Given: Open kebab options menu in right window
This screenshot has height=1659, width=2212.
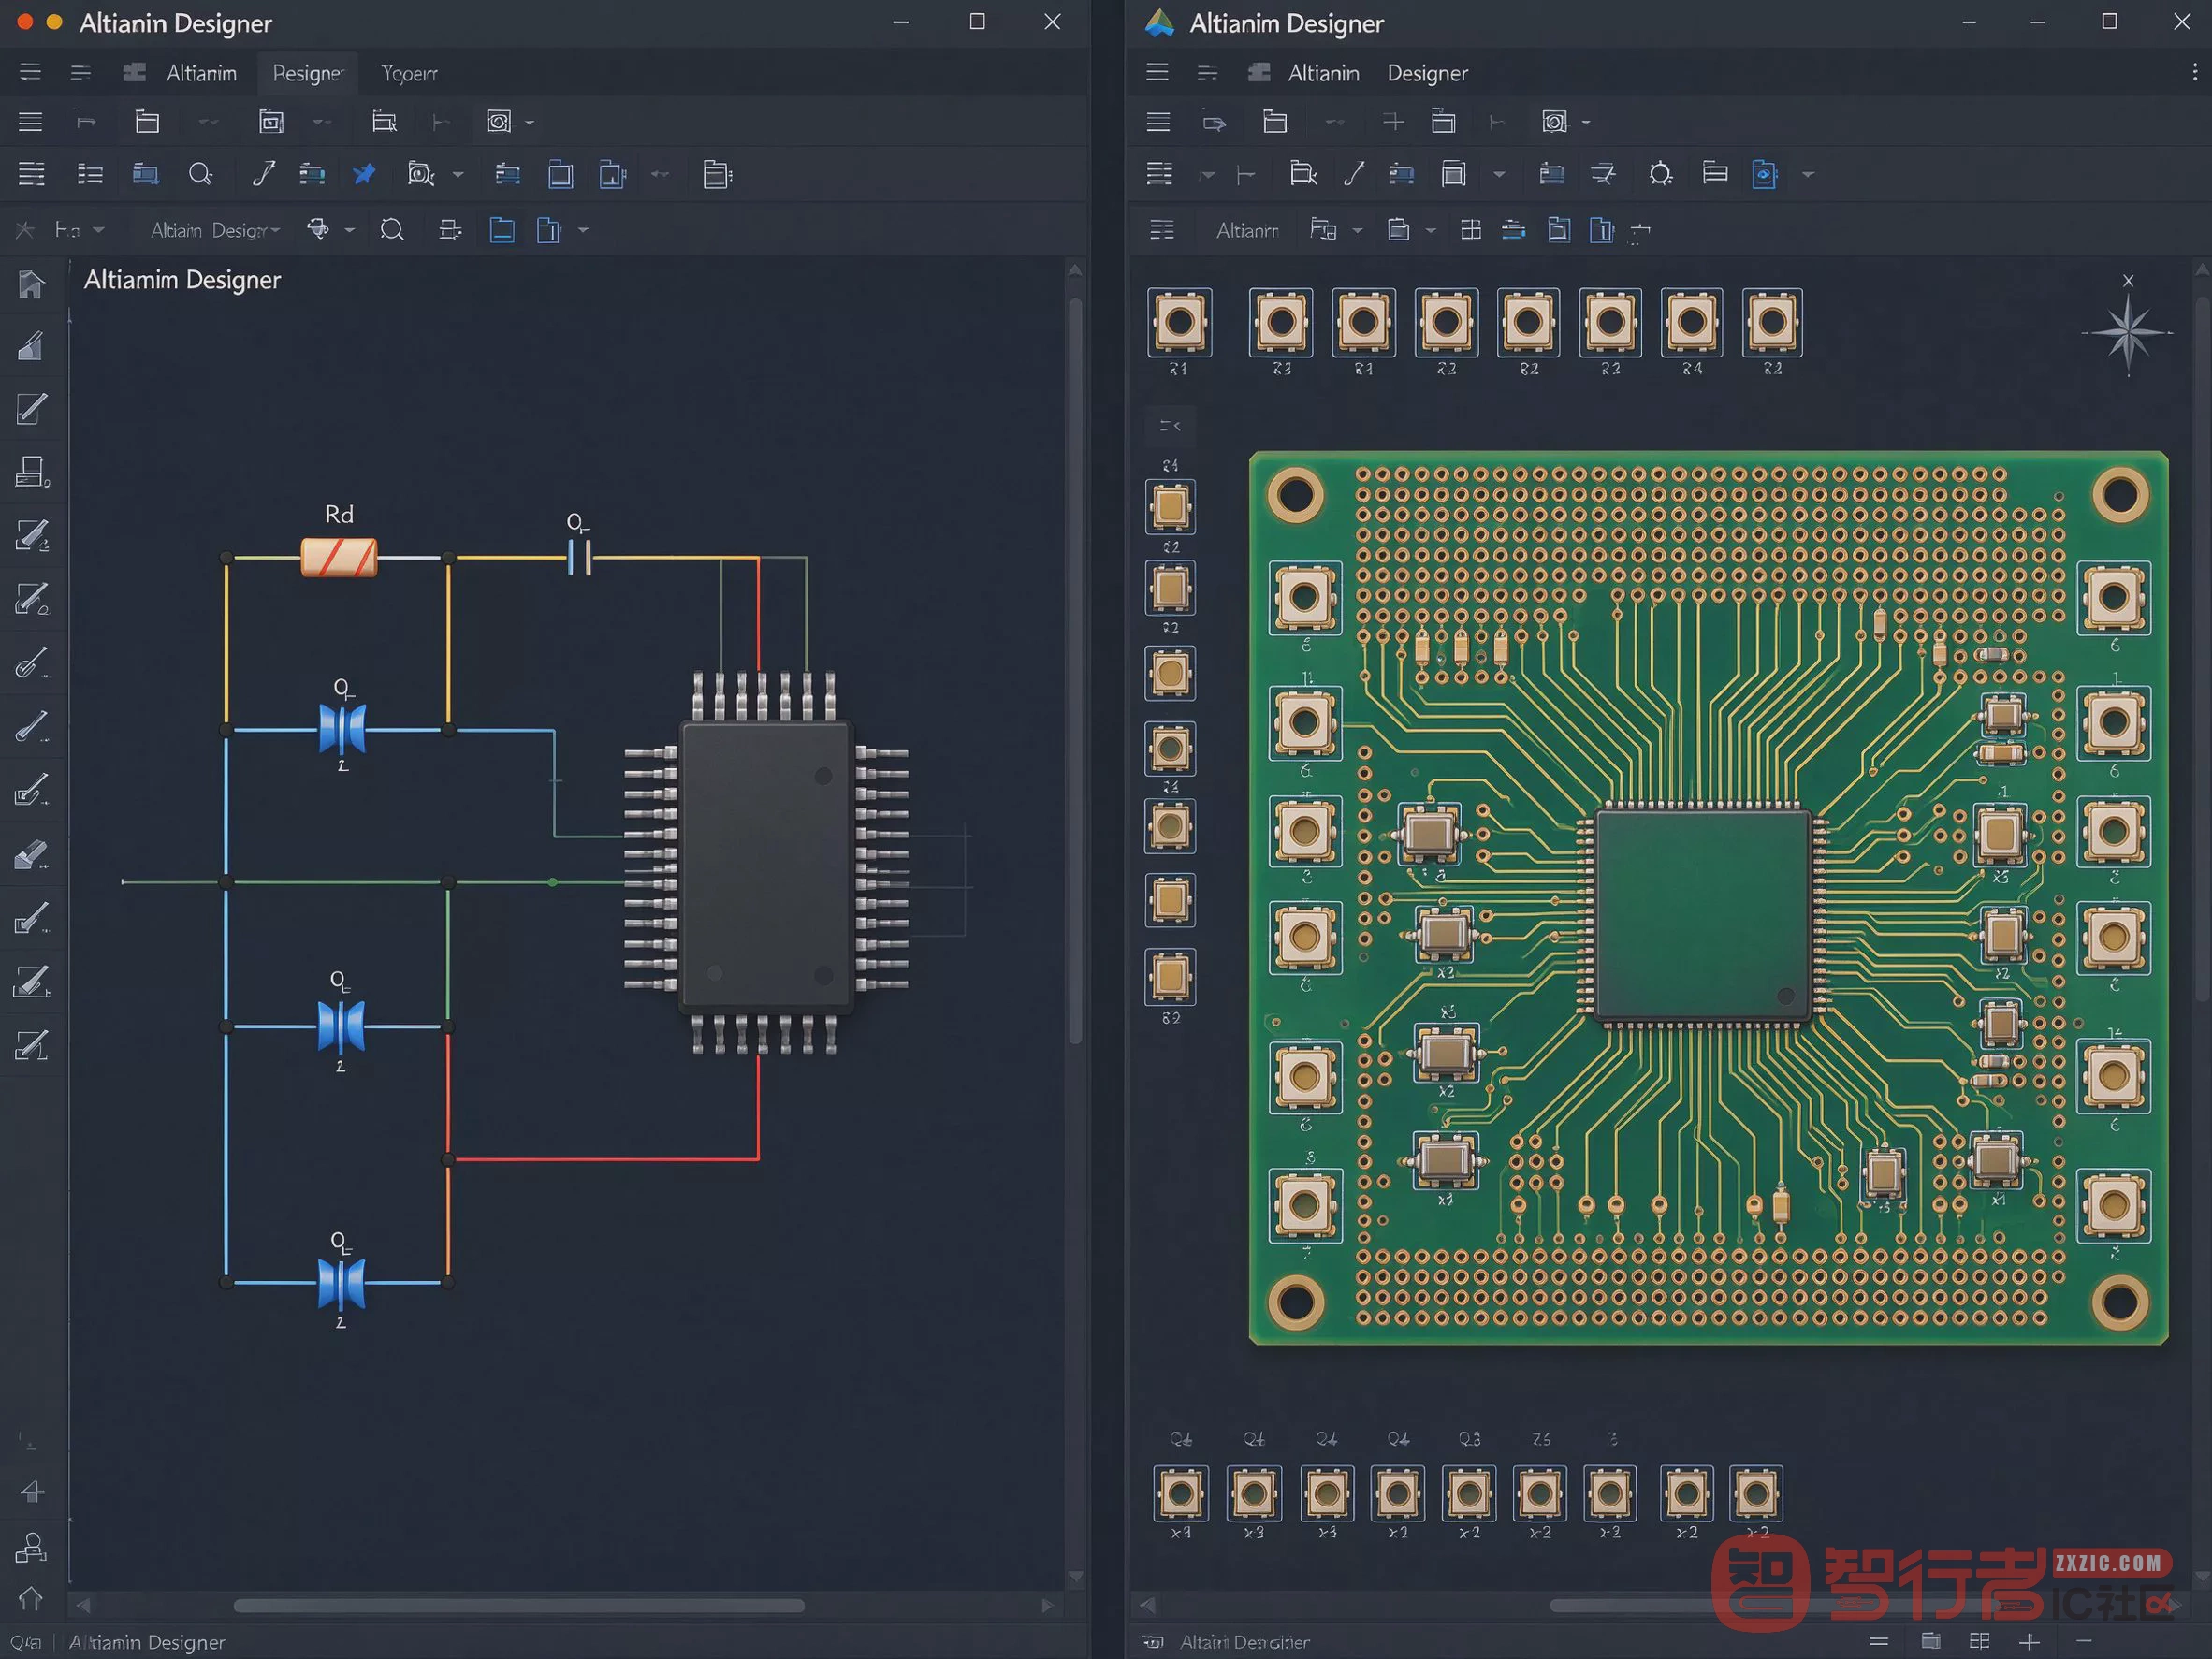Looking at the screenshot, I should point(2194,72).
